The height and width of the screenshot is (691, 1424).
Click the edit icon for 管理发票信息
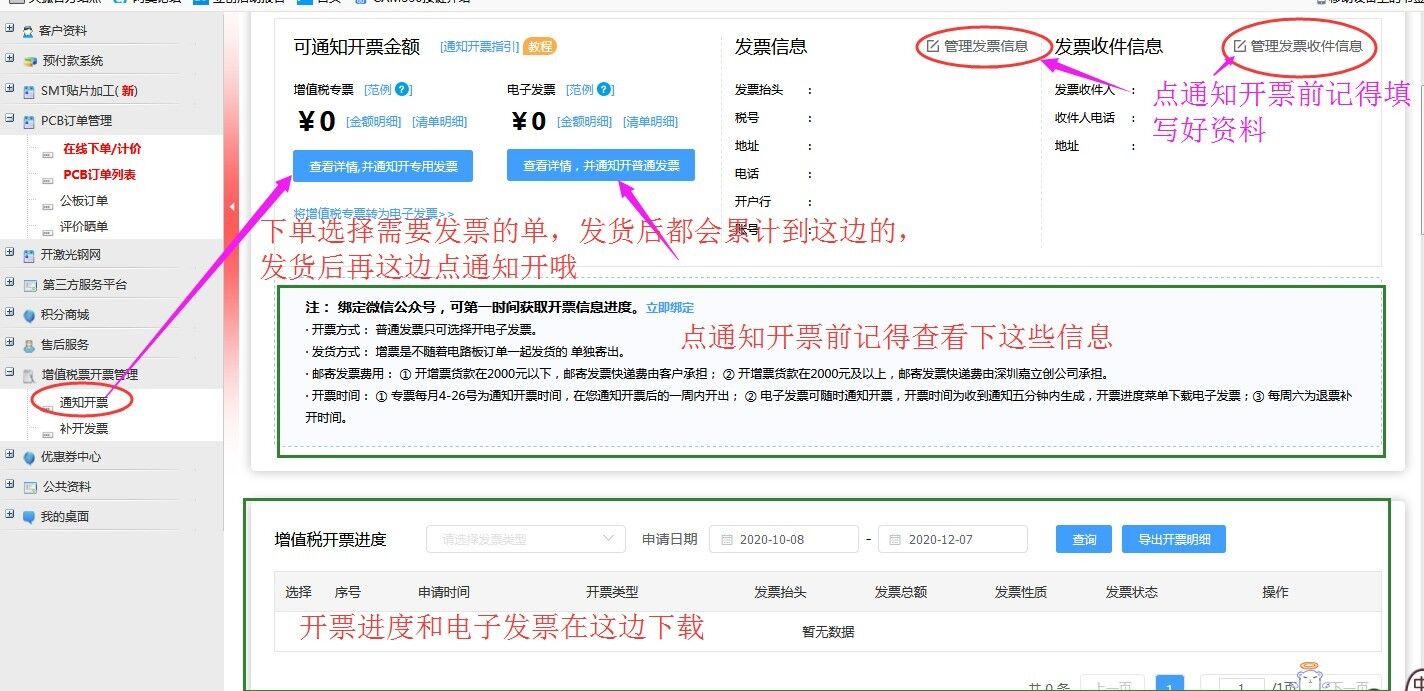933,46
